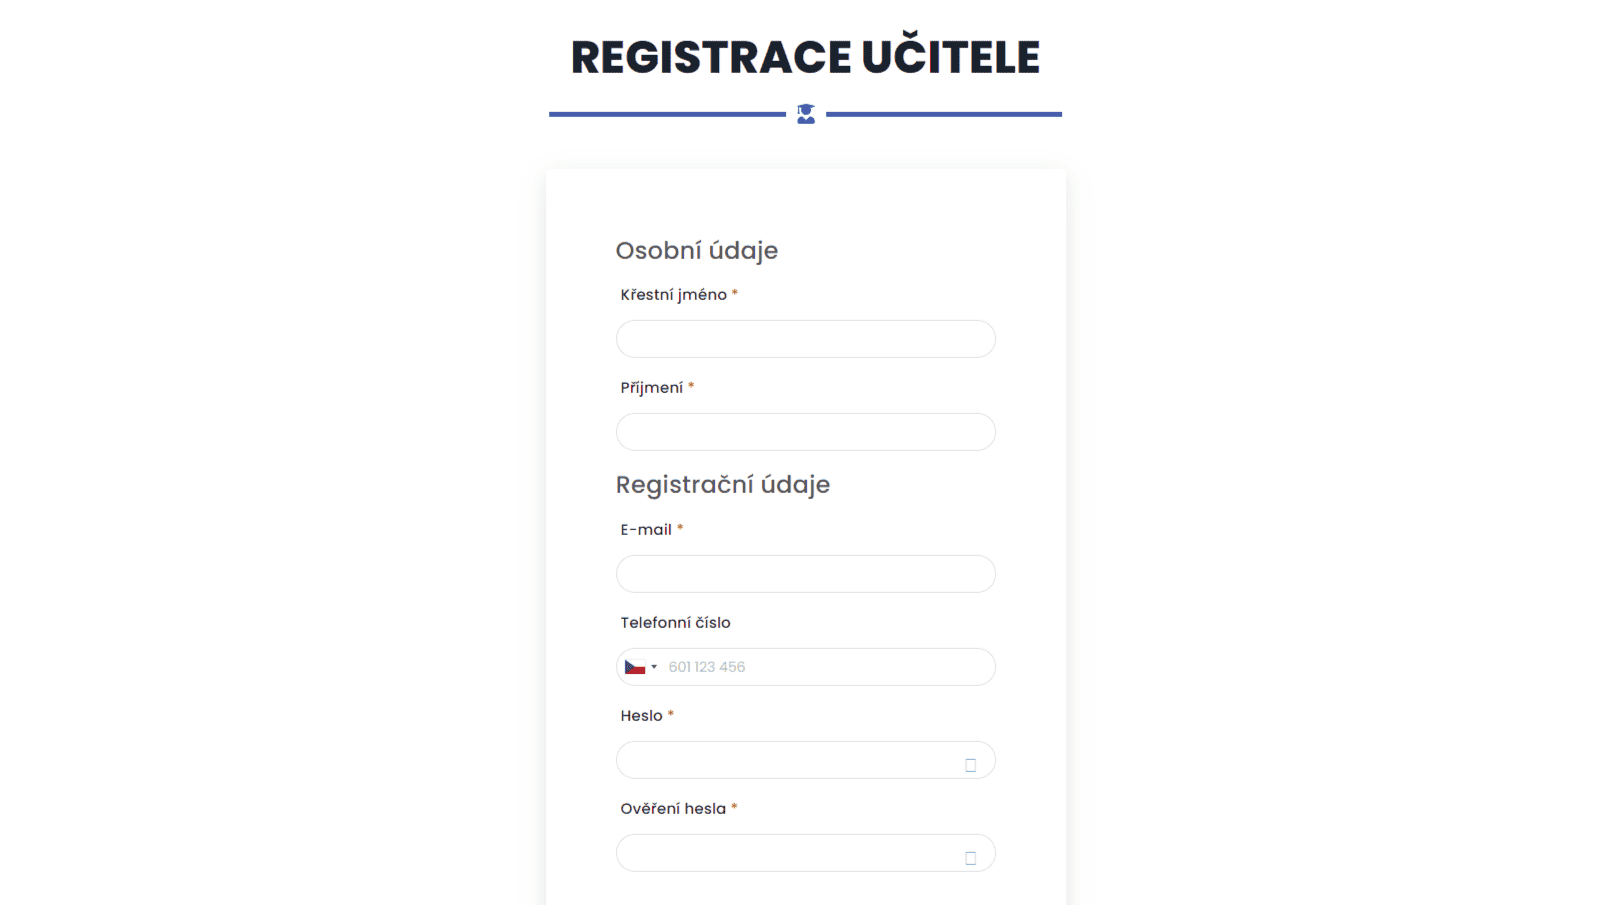The height and width of the screenshot is (905, 1609).
Task: Click the Osobní údaje section heading
Action: pyautogui.click(x=696, y=250)
